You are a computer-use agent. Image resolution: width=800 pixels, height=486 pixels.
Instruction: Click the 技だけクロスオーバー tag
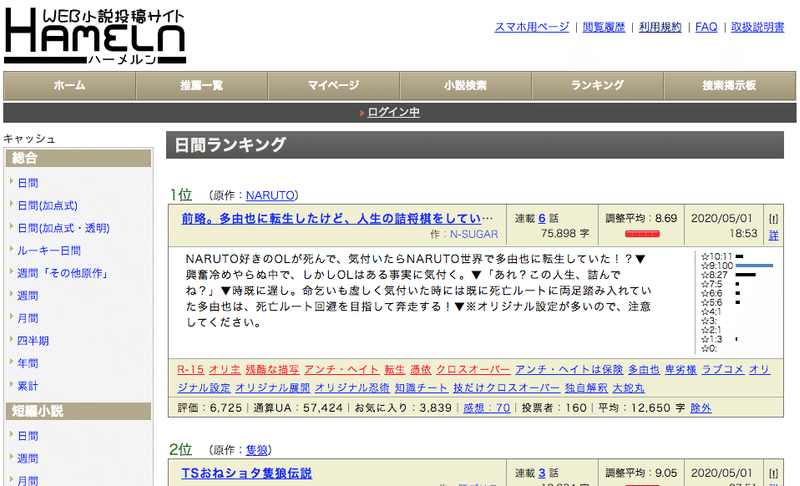tap(507, 388)
